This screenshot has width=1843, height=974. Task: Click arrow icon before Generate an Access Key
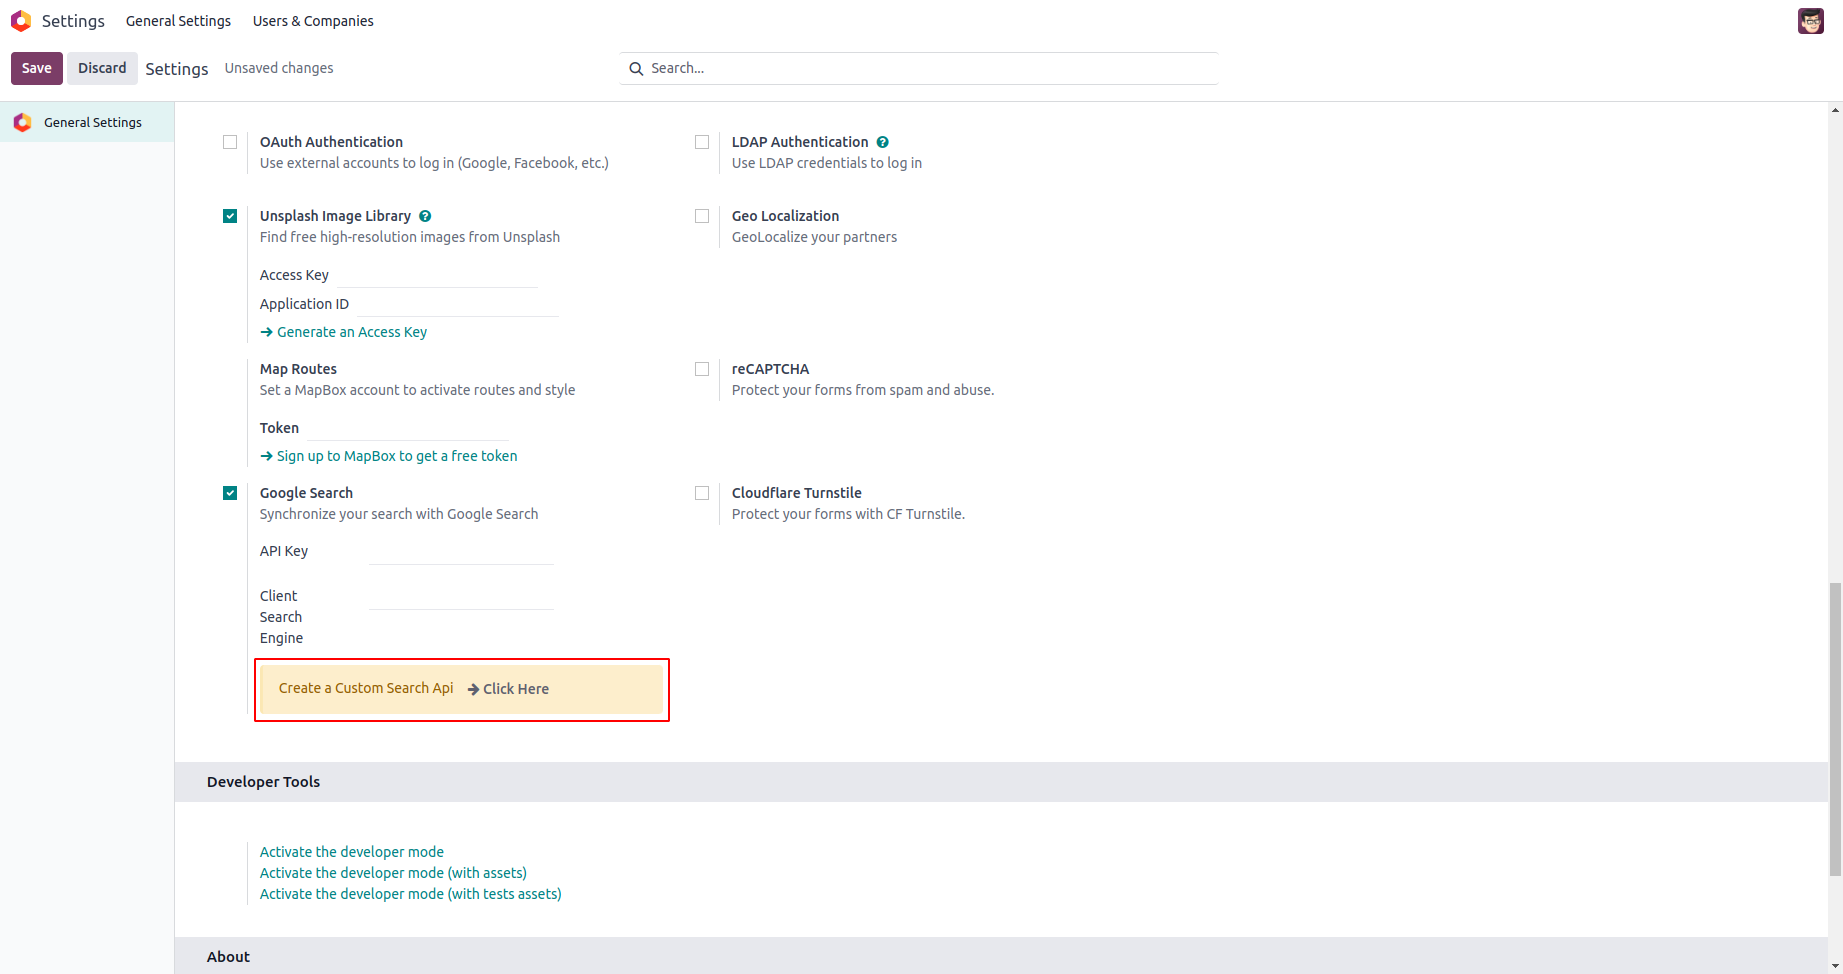(x=266, y=332)
